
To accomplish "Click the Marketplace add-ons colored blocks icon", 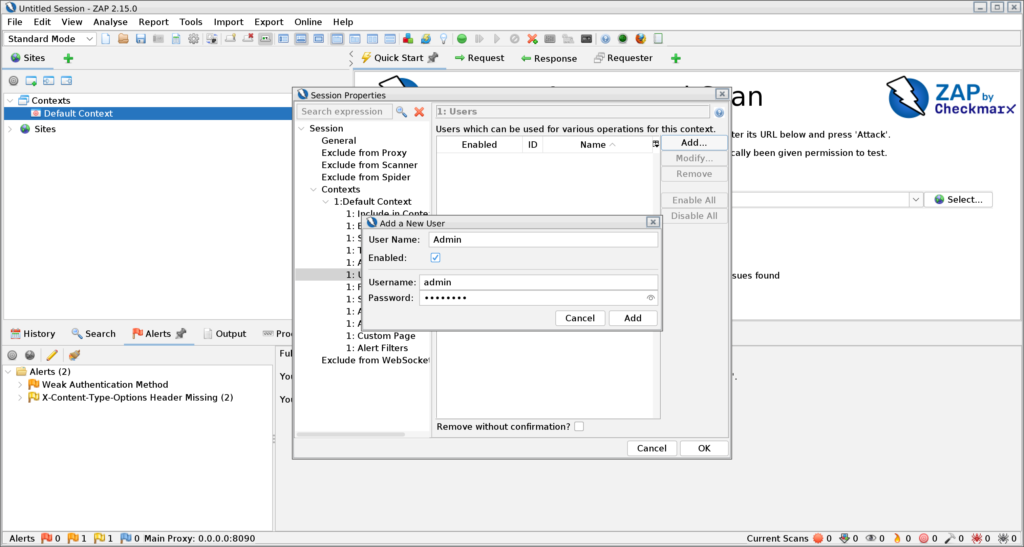I will (x=408, y=39).
